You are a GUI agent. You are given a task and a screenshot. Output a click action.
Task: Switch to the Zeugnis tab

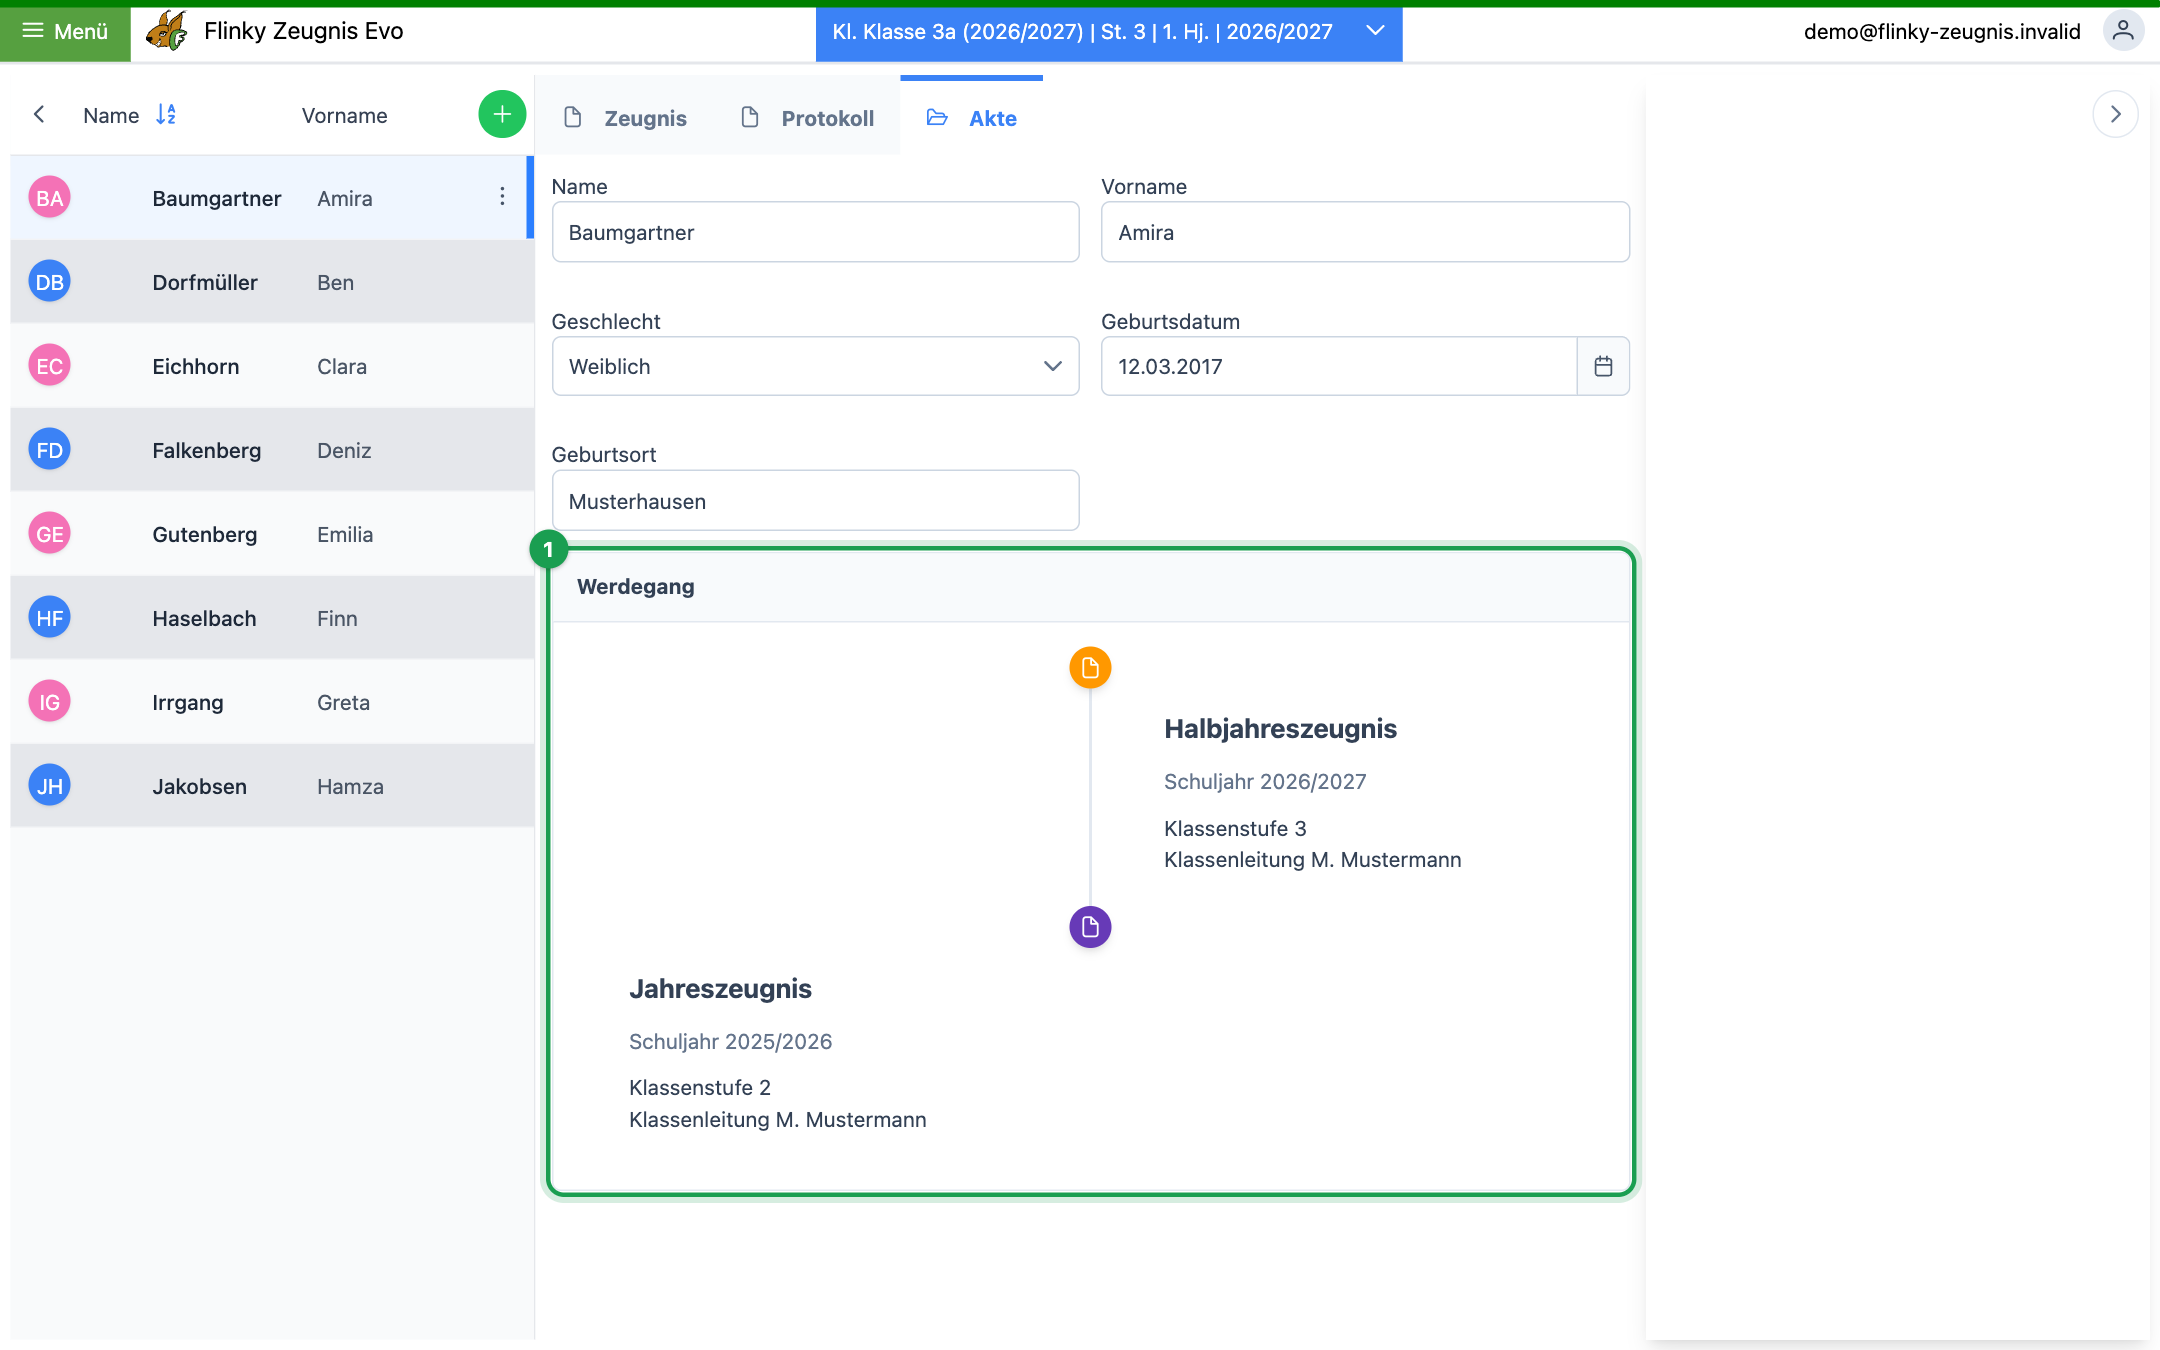[x=625, y=118]
